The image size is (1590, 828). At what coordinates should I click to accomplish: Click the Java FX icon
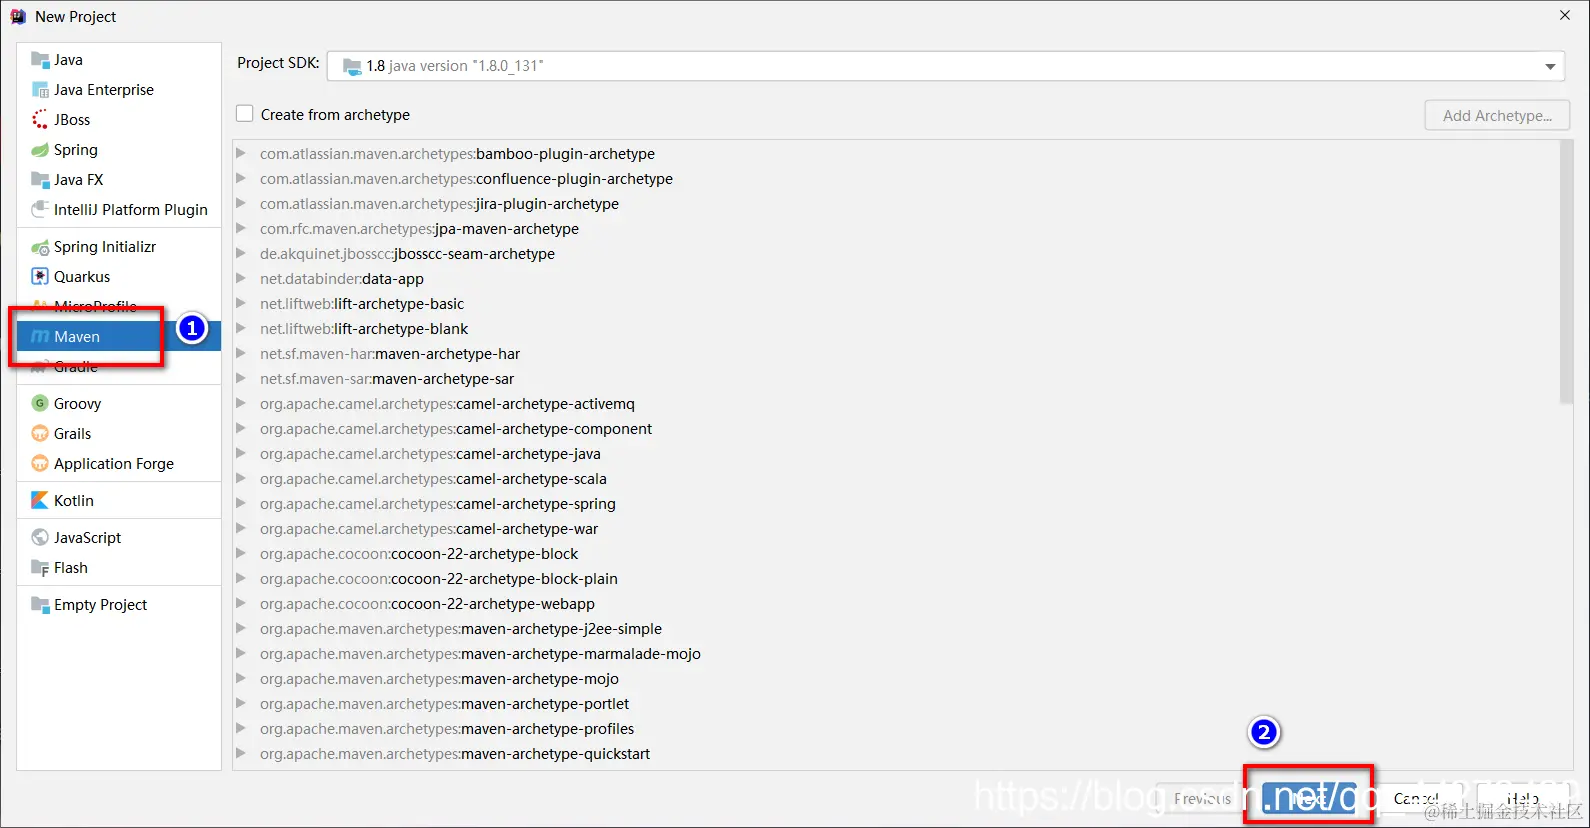tap(40, 180)
